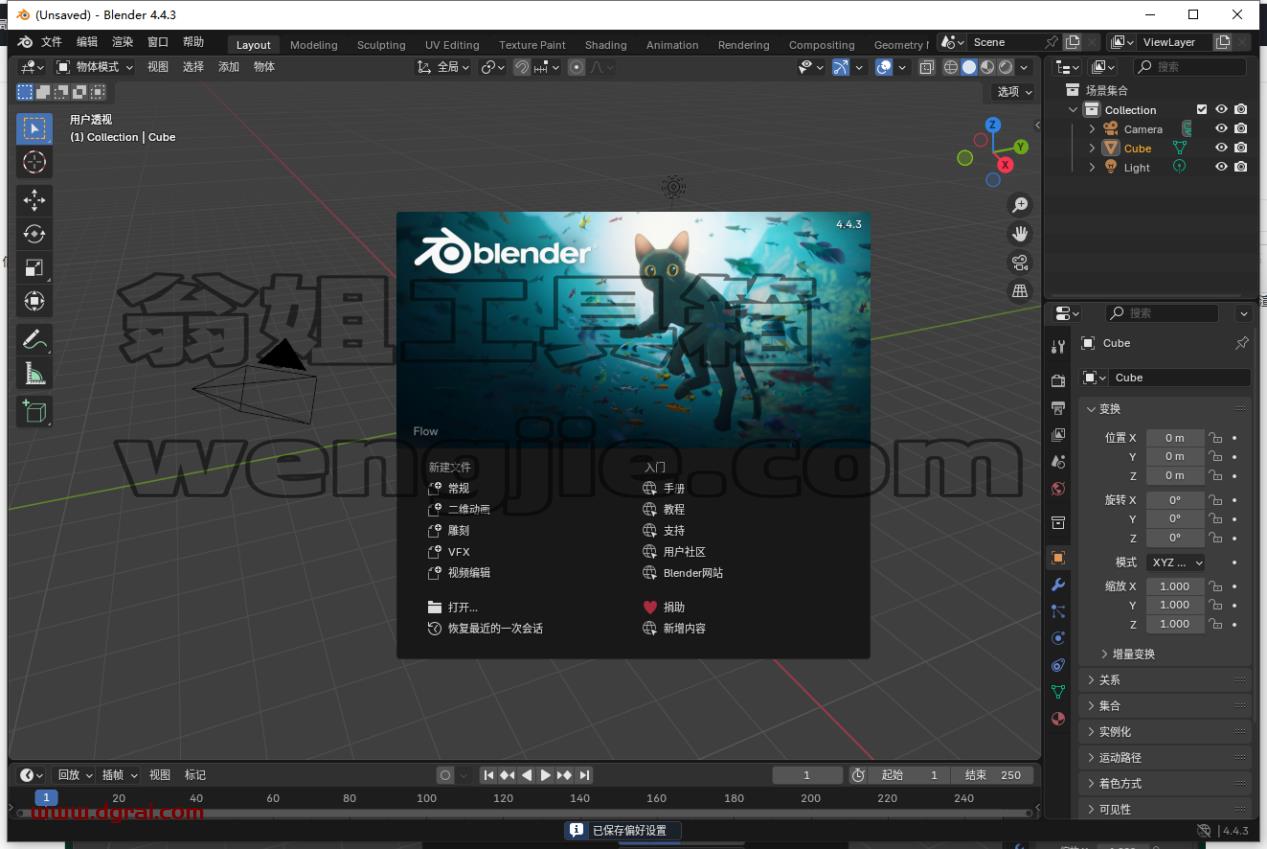
Task: Activate the 3D Cursor tool
Action: click(34, 162)
